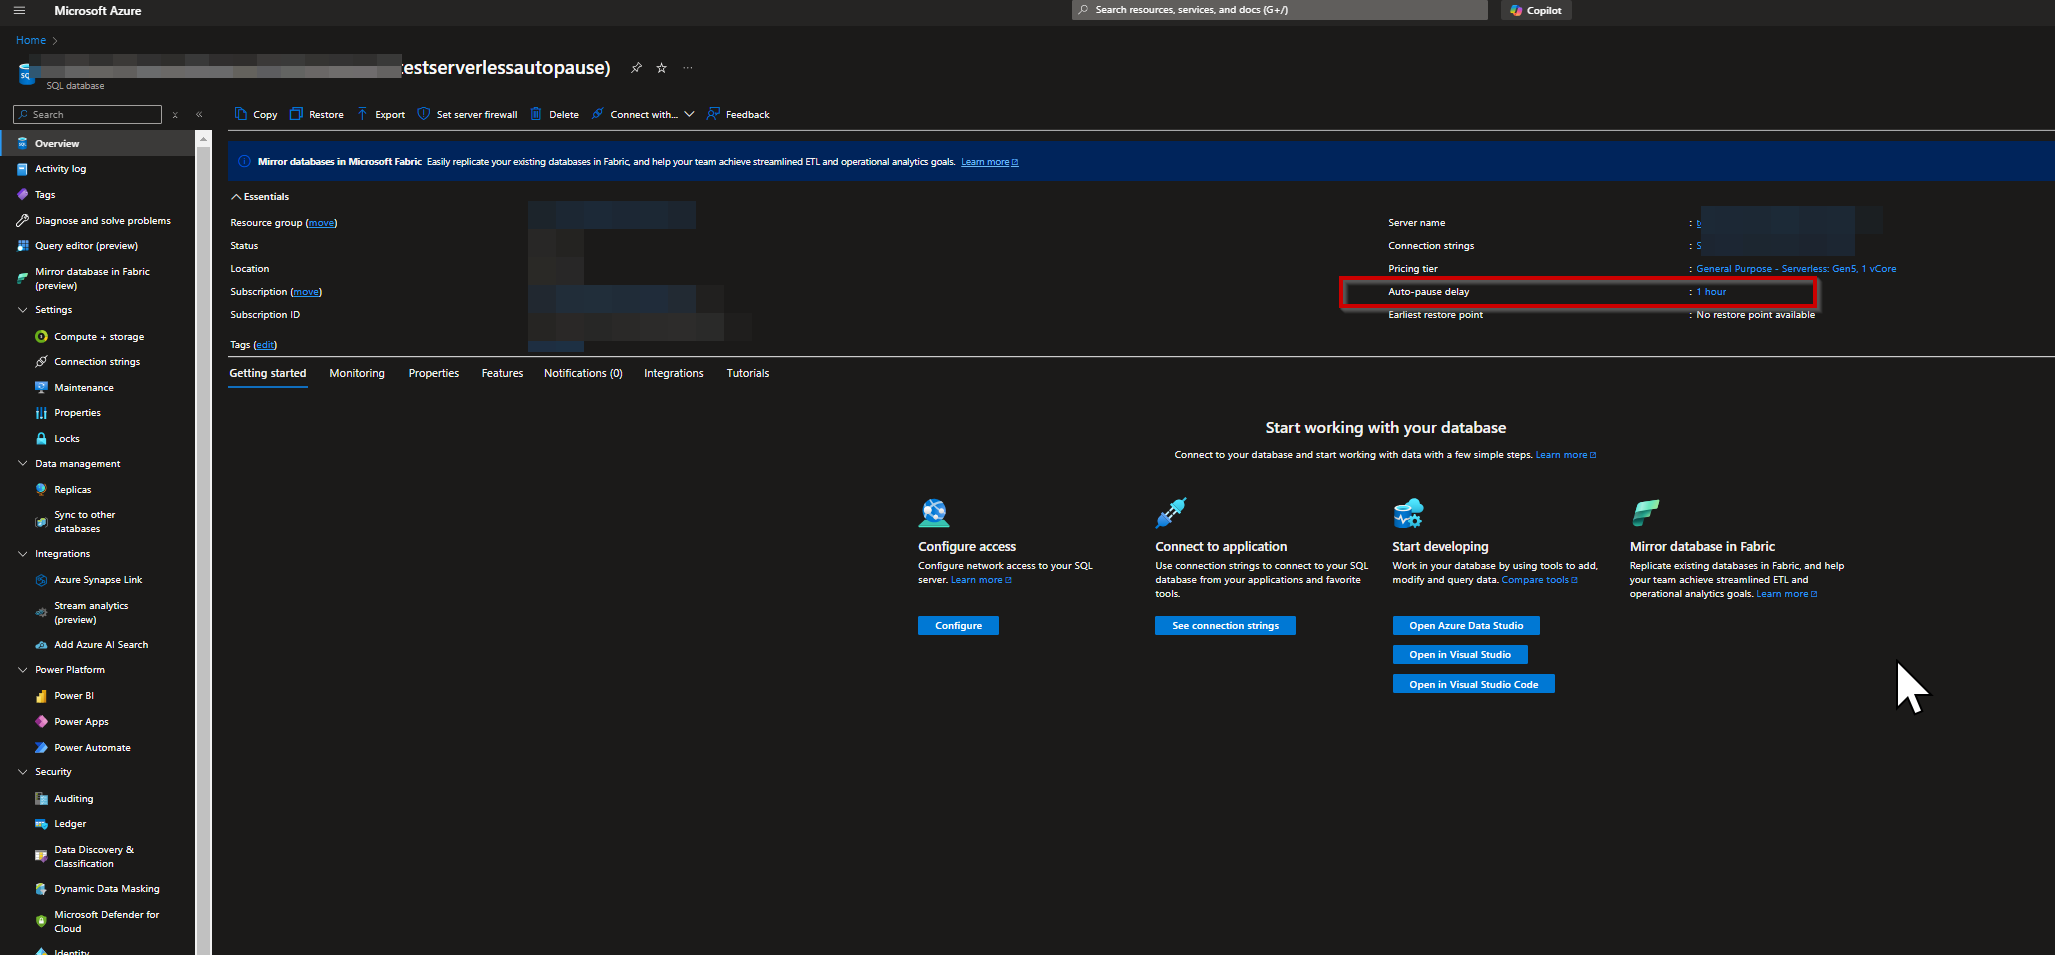
Task: Click move link beside Subscription
Action: pos(306,292)
